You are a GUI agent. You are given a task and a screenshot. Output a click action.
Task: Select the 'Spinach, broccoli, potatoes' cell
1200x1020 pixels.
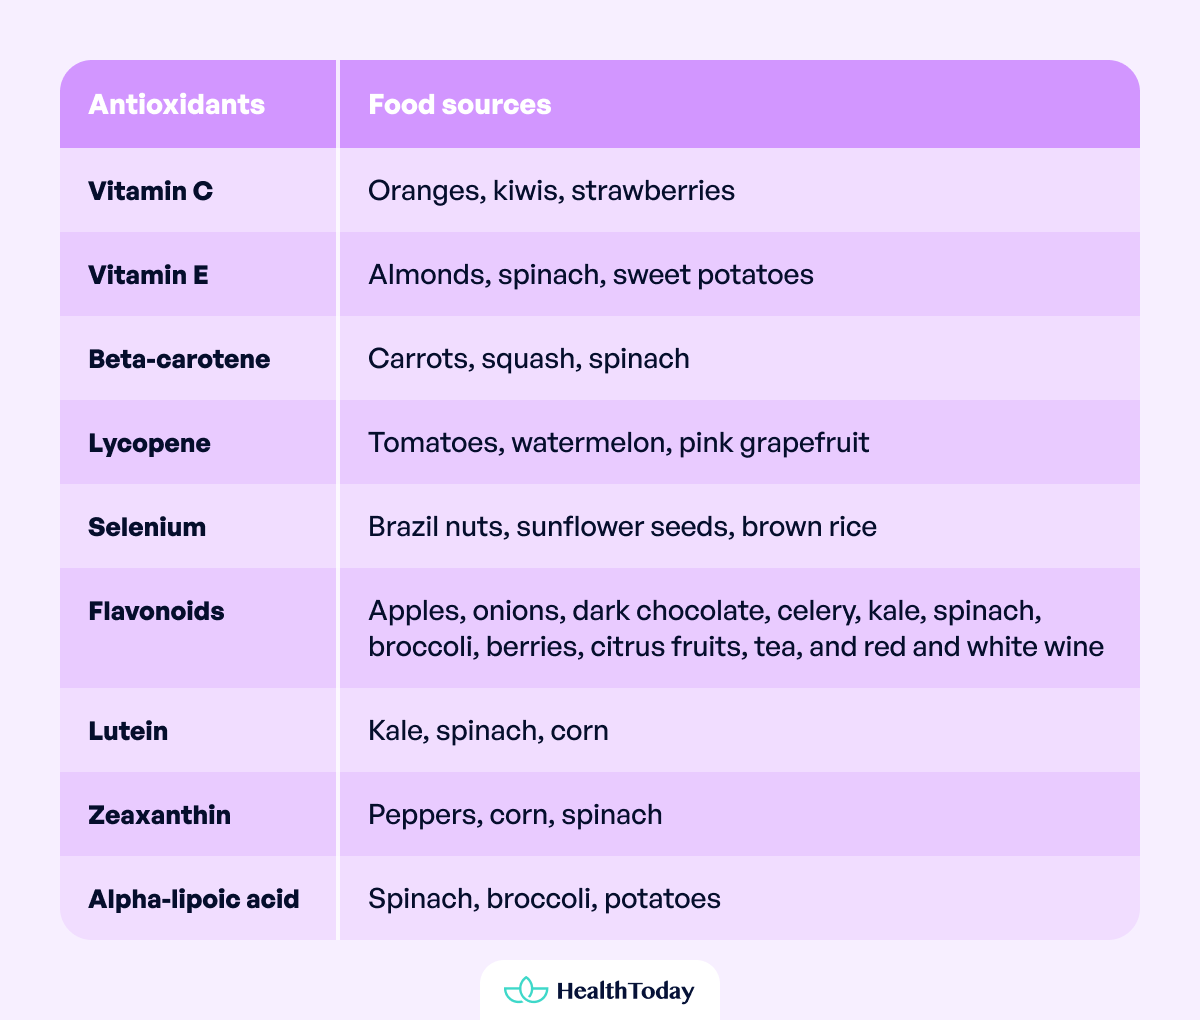click(545, 899)
